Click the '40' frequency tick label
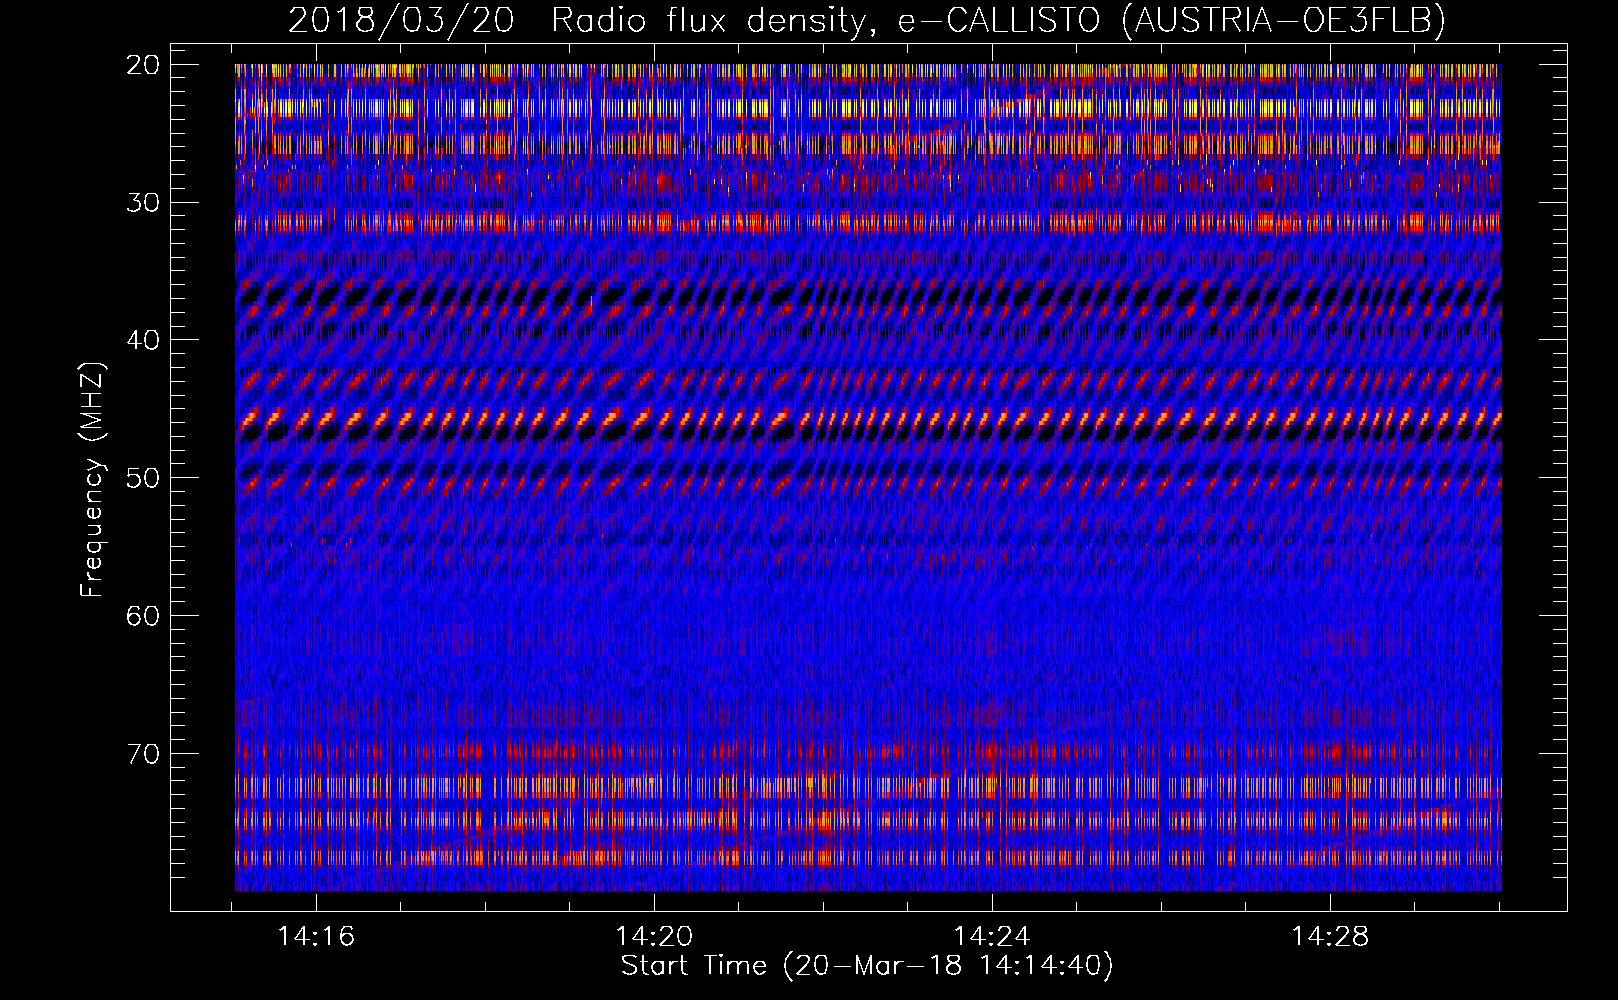1618x1000 pixels. tap(144, 340)
